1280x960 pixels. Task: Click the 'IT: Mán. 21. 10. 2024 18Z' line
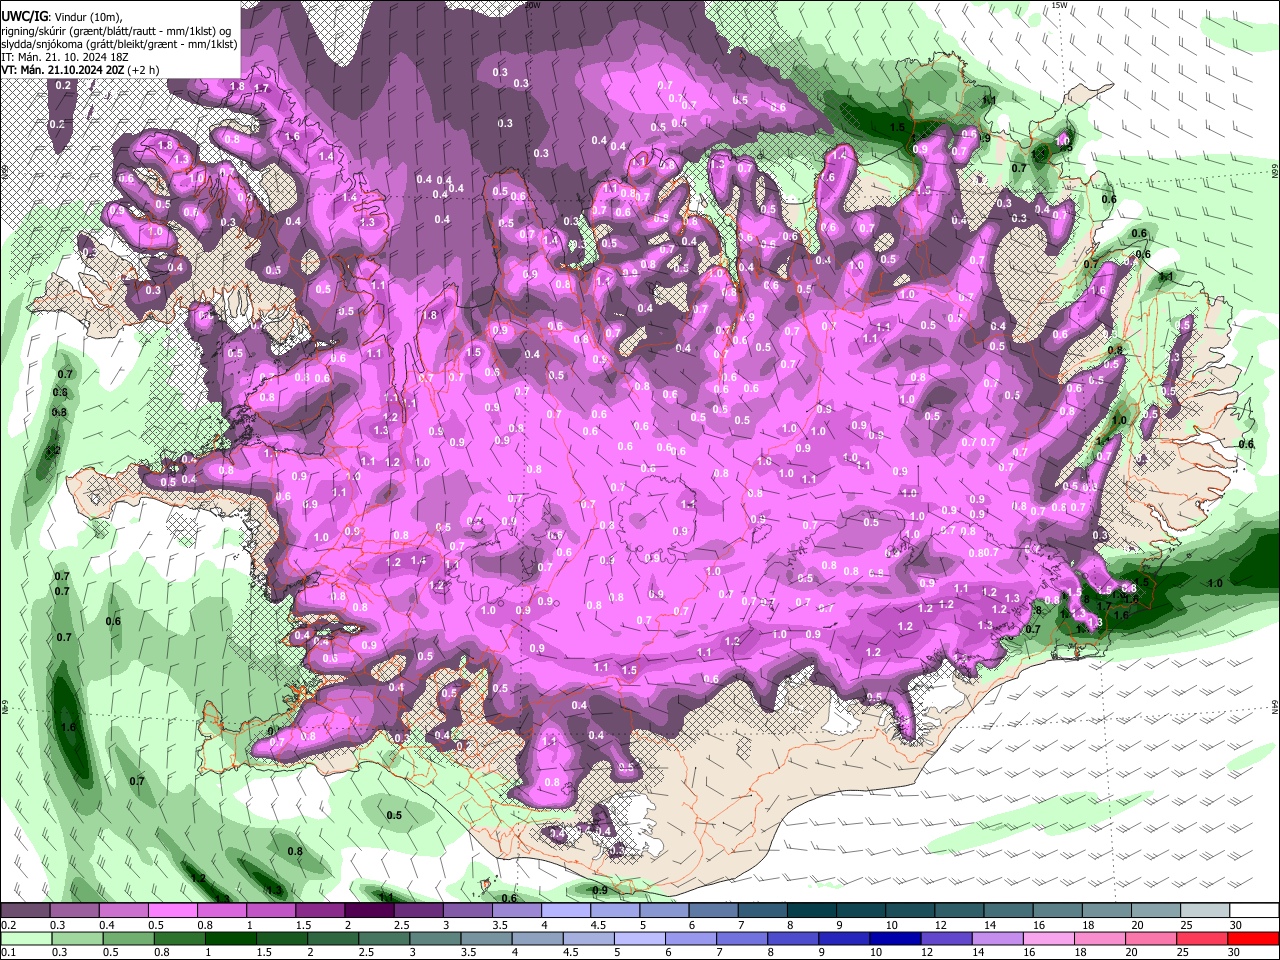[x=64, y=57]
